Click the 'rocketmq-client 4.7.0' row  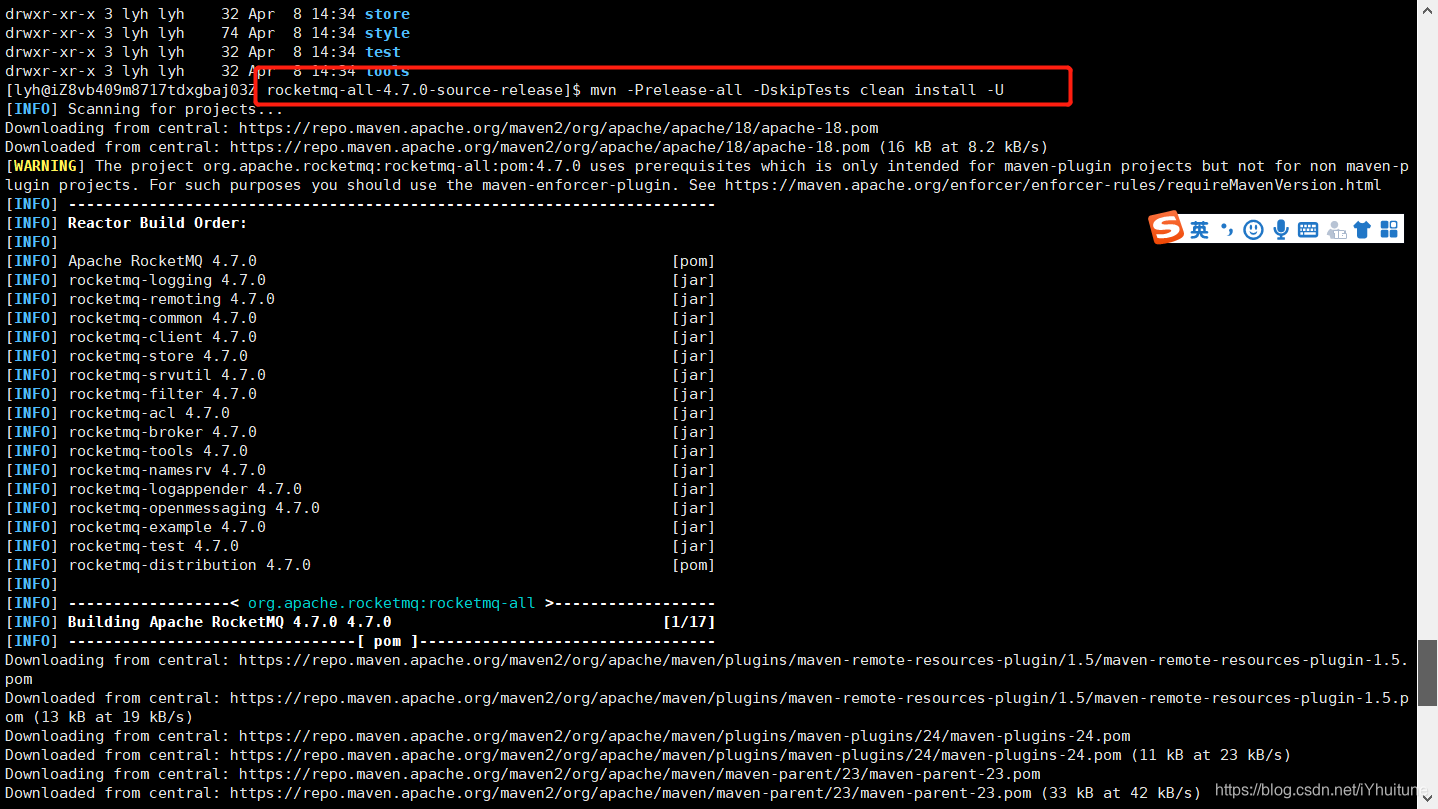point(360,337)
